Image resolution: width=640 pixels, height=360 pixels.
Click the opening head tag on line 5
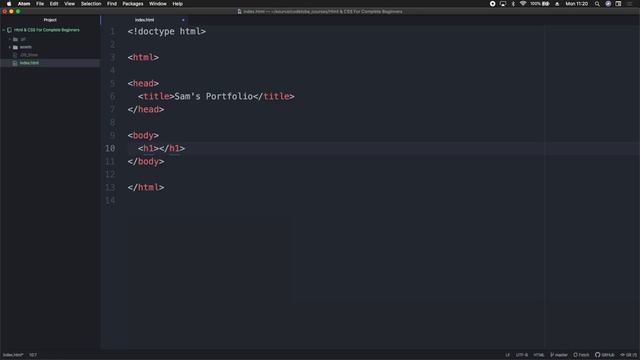(x=143, y=83)
